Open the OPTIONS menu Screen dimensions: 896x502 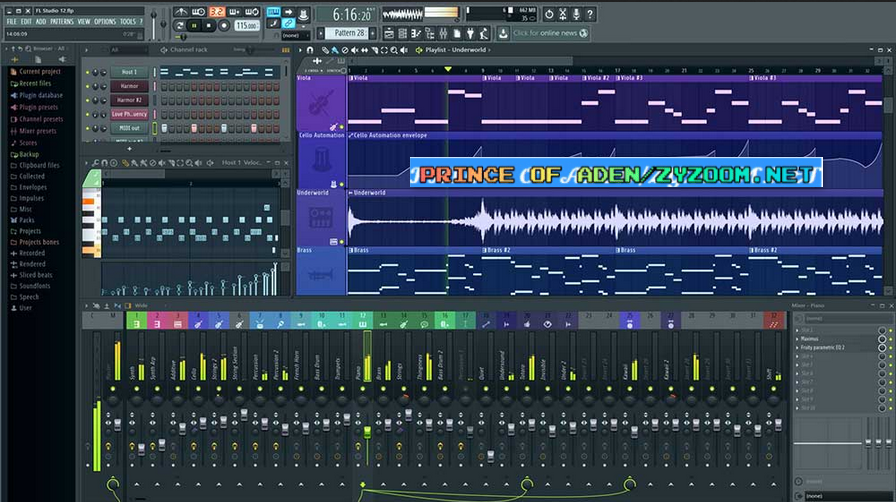click(x=105, y=22)
